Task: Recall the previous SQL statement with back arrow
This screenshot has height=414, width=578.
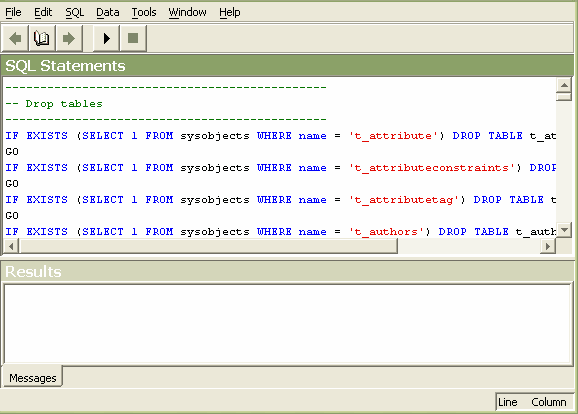Action: point(15,38)
